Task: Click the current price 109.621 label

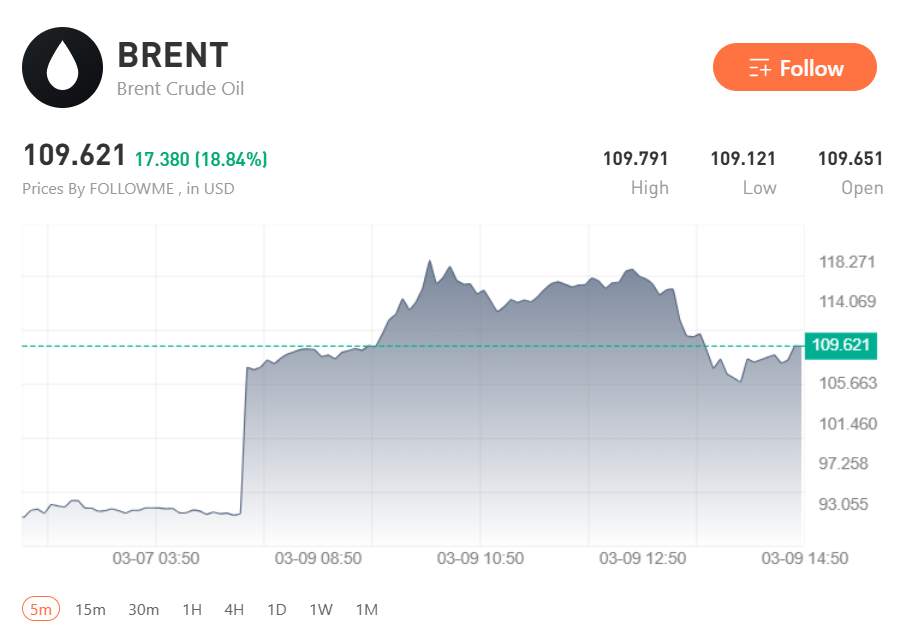Action: click(74, 156)
